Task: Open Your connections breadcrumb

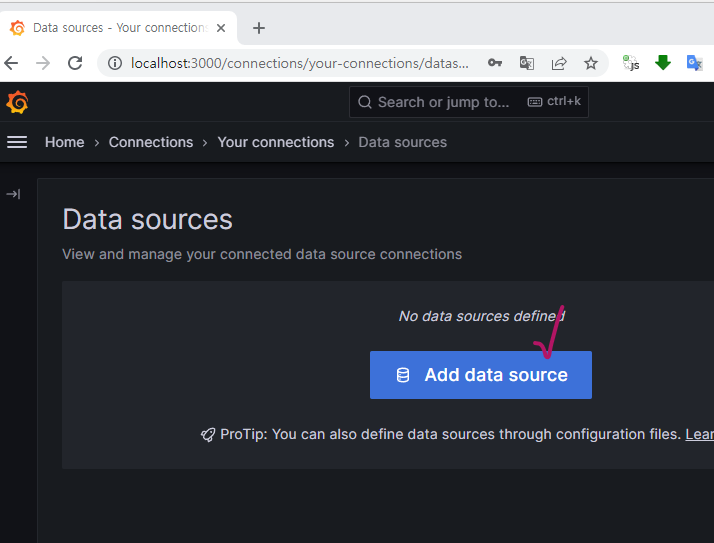Action: 276,142
